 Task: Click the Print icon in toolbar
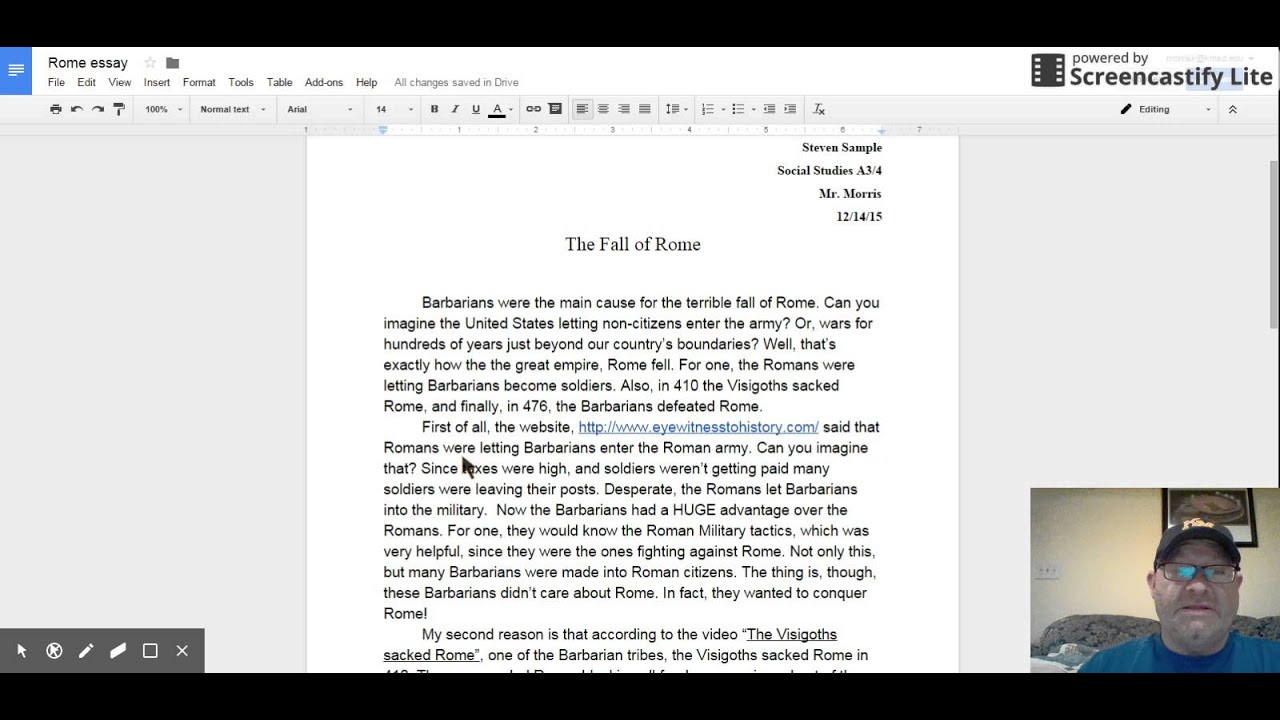(x=56, y=109)
